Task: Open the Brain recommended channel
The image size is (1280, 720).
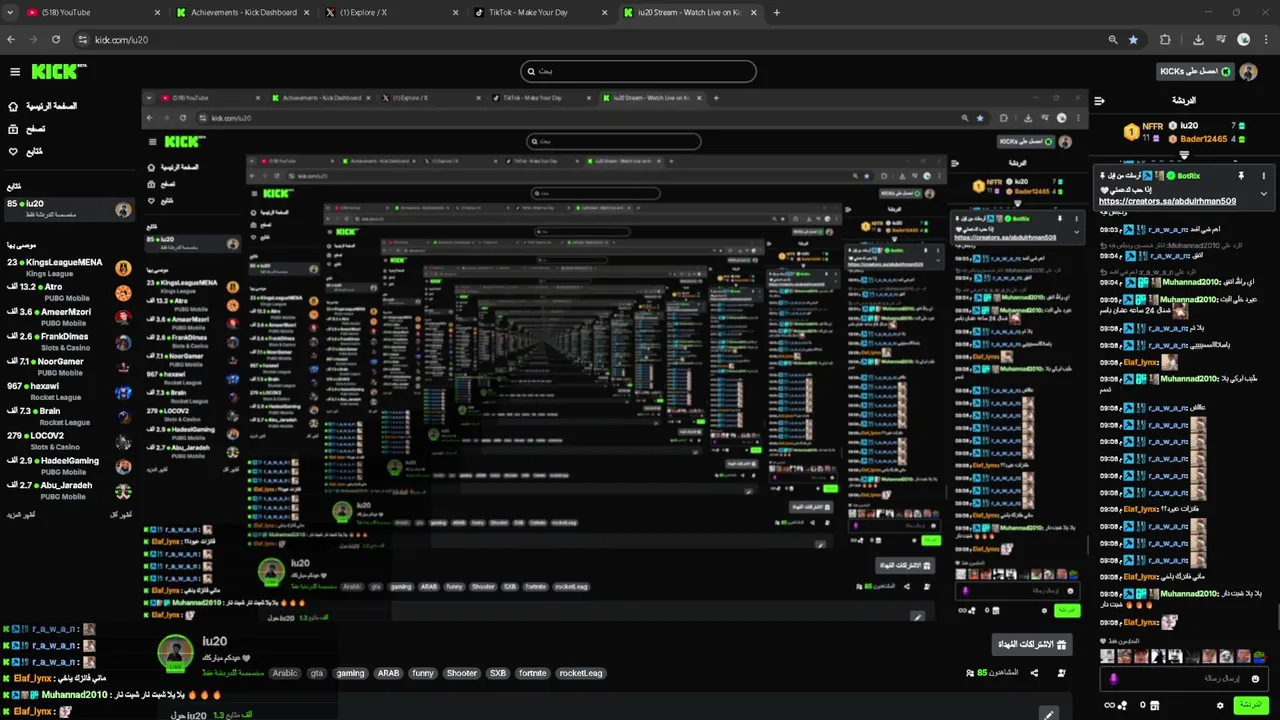Action: [68, 416]
